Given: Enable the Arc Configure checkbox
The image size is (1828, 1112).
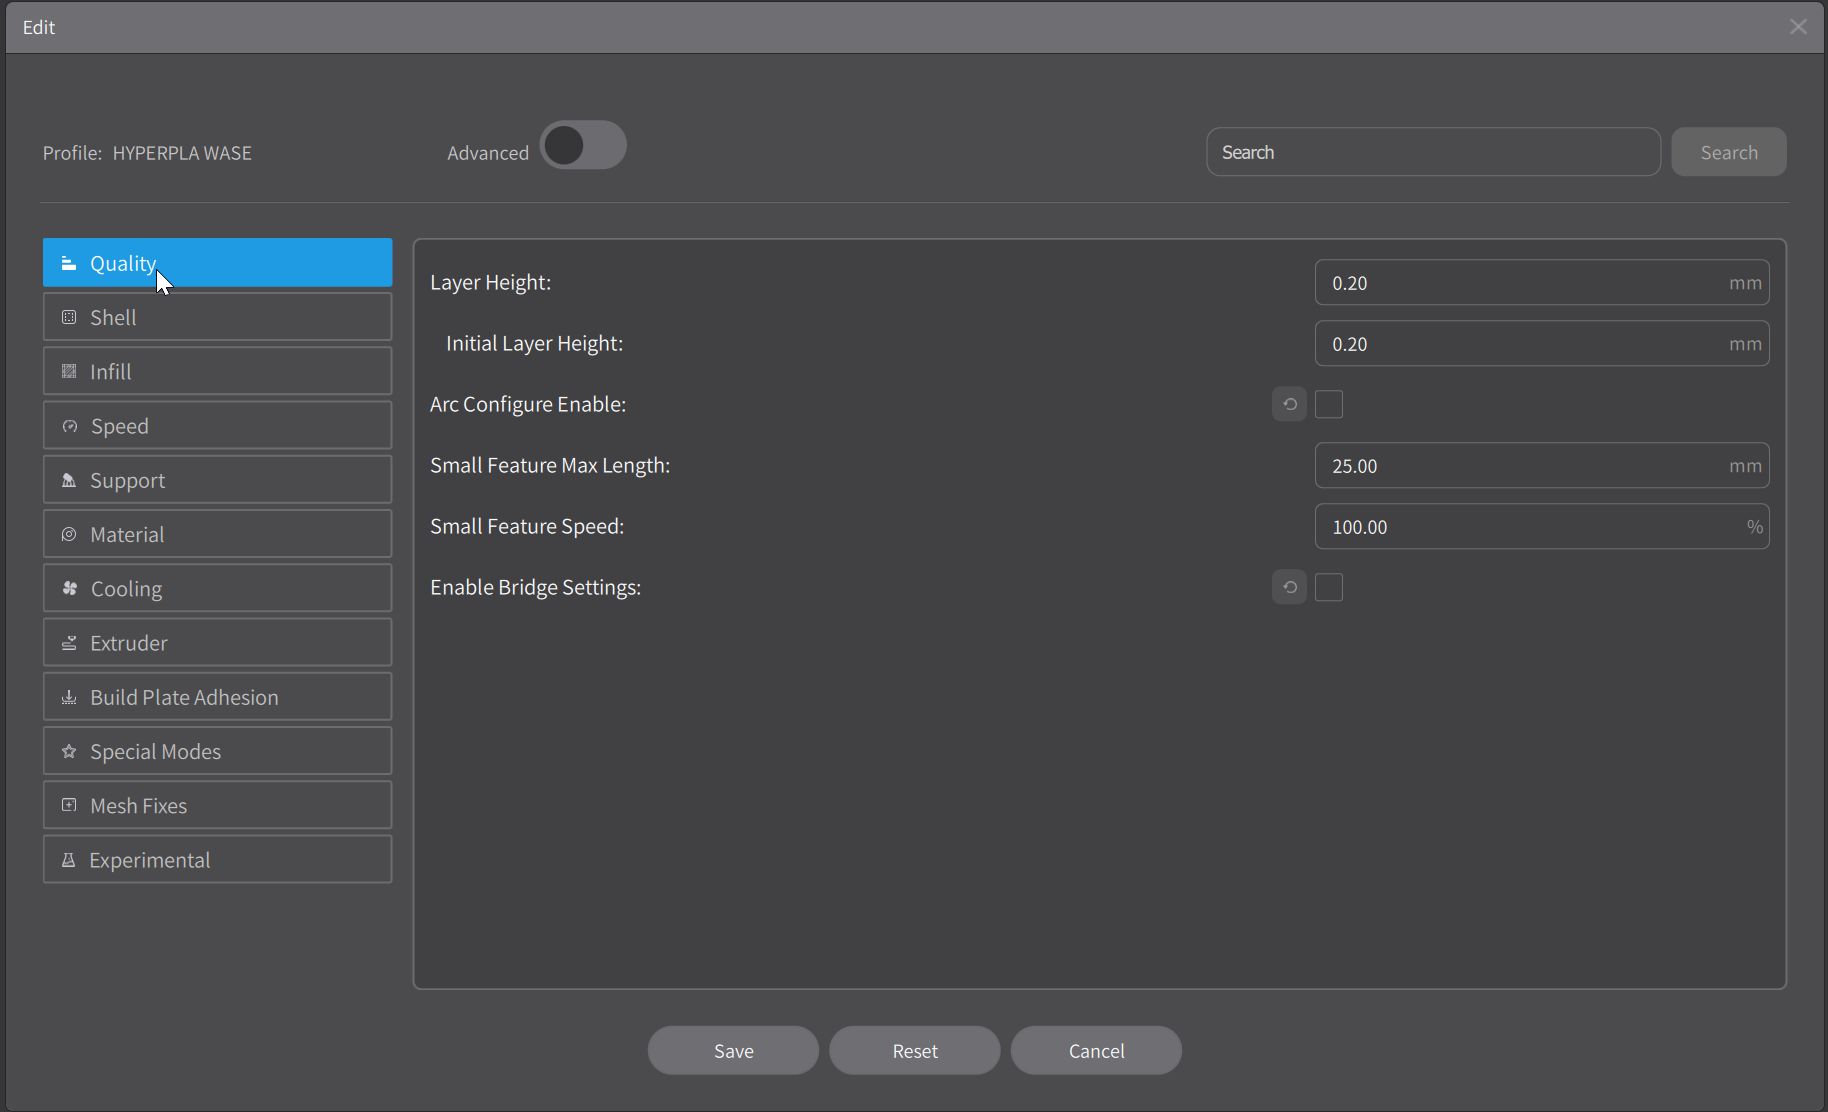Looking at the screenshot, I should point(1329,404).
